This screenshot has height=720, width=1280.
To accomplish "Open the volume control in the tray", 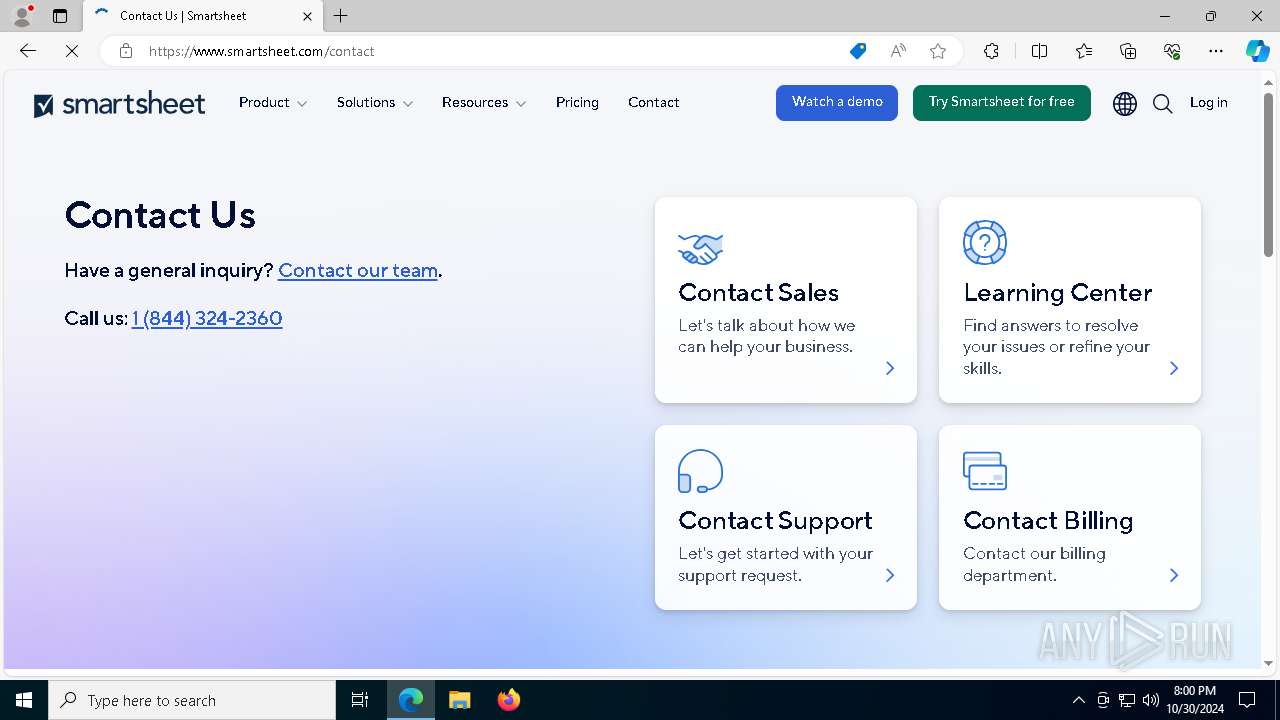I will coord(1151,700).
